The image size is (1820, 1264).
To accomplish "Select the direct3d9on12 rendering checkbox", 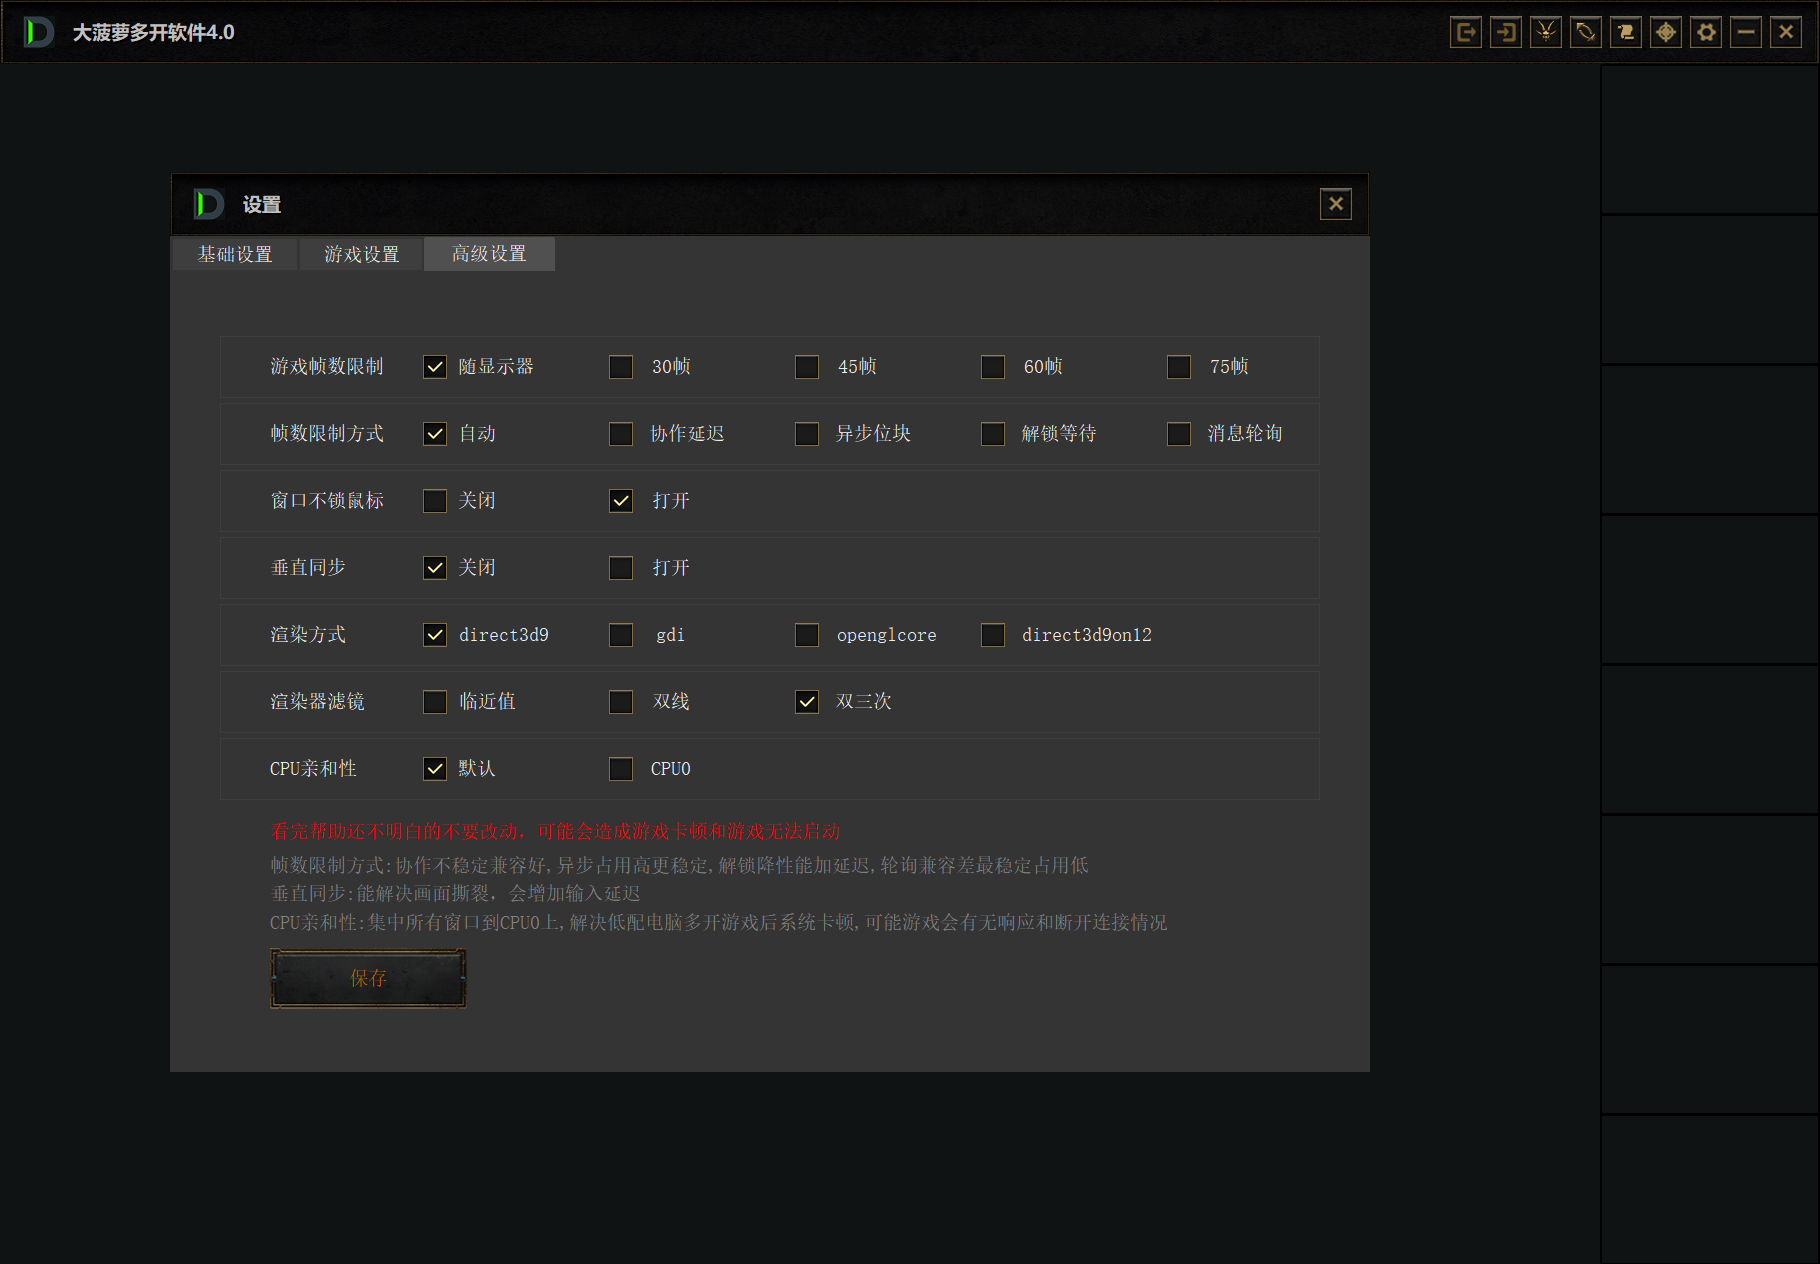I will [993, 635].
